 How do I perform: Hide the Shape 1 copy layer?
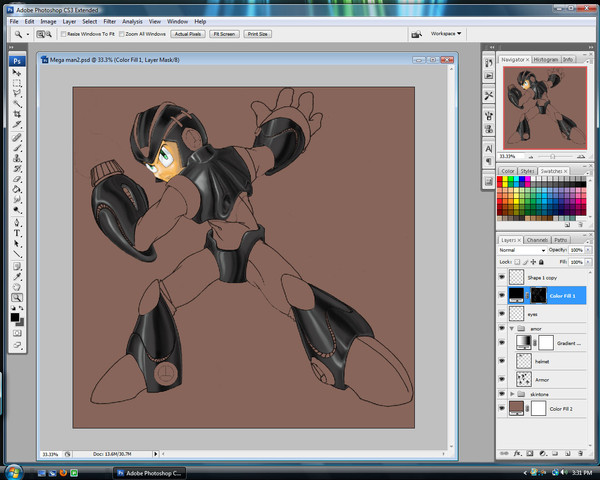(x=502, y=277)
